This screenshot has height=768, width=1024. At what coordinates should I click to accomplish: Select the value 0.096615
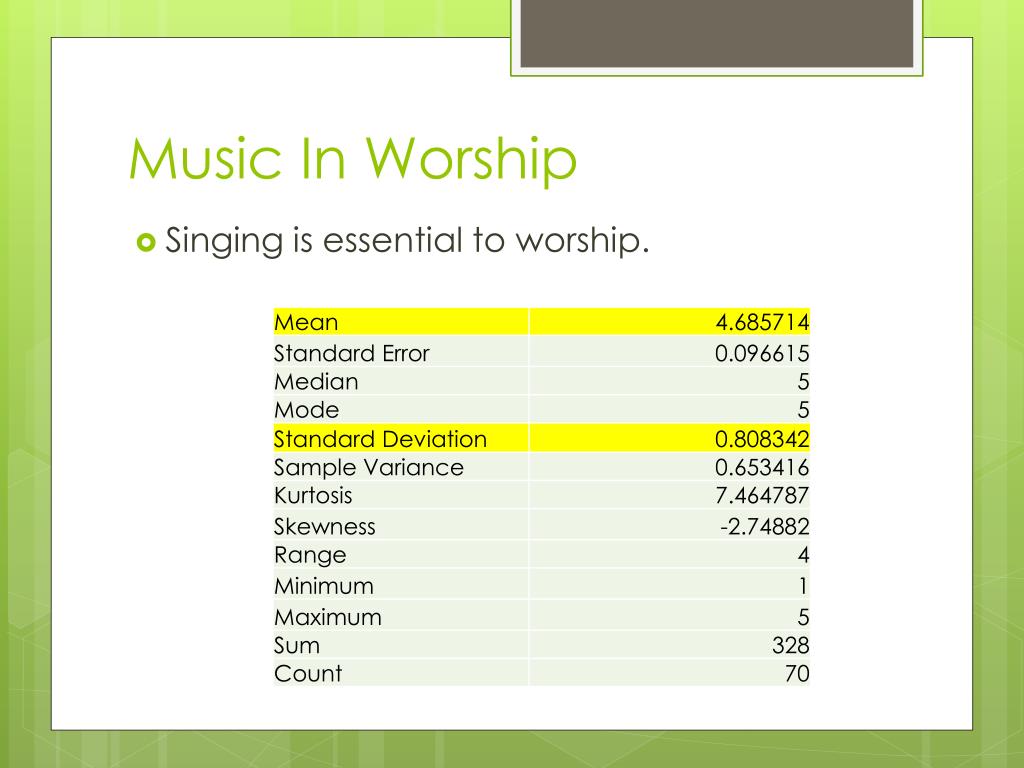pyautogui.click(x=762, y=353)
